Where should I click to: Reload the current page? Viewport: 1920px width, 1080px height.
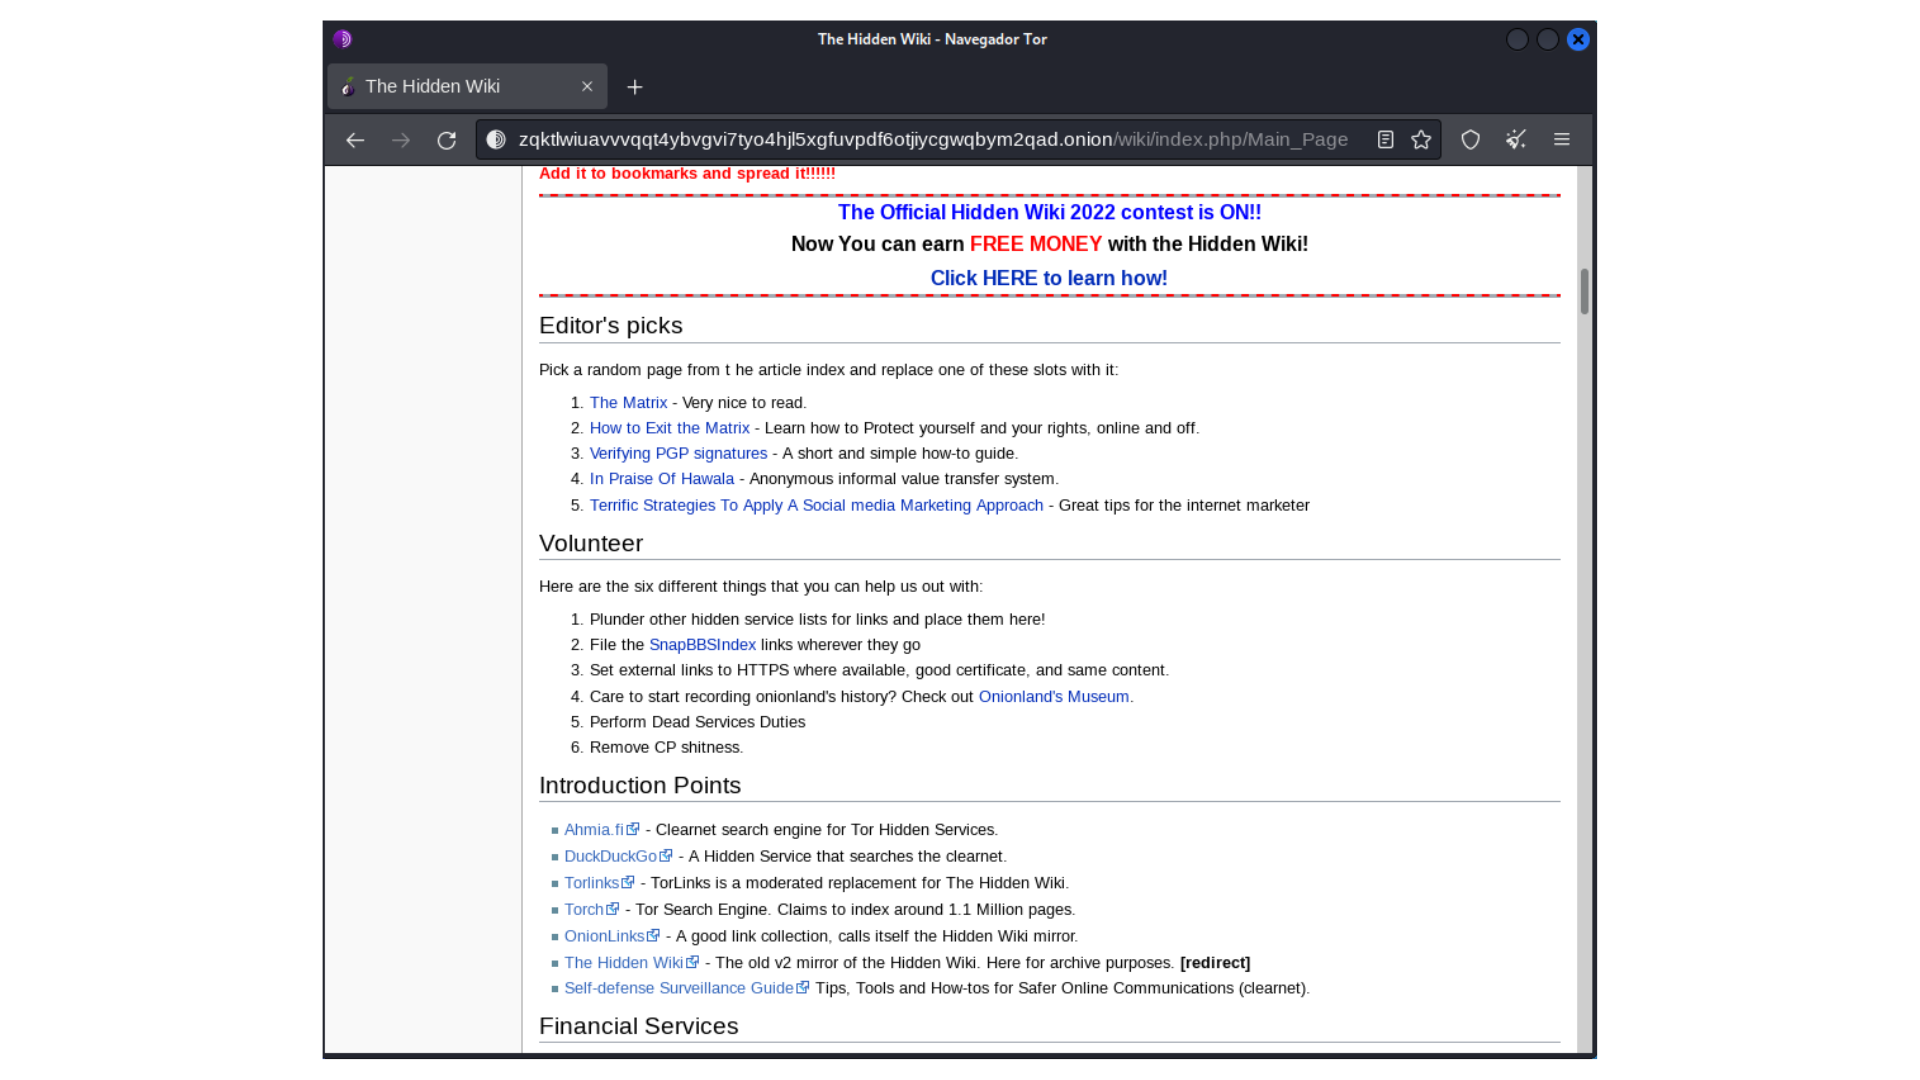(x=447, y=140)
